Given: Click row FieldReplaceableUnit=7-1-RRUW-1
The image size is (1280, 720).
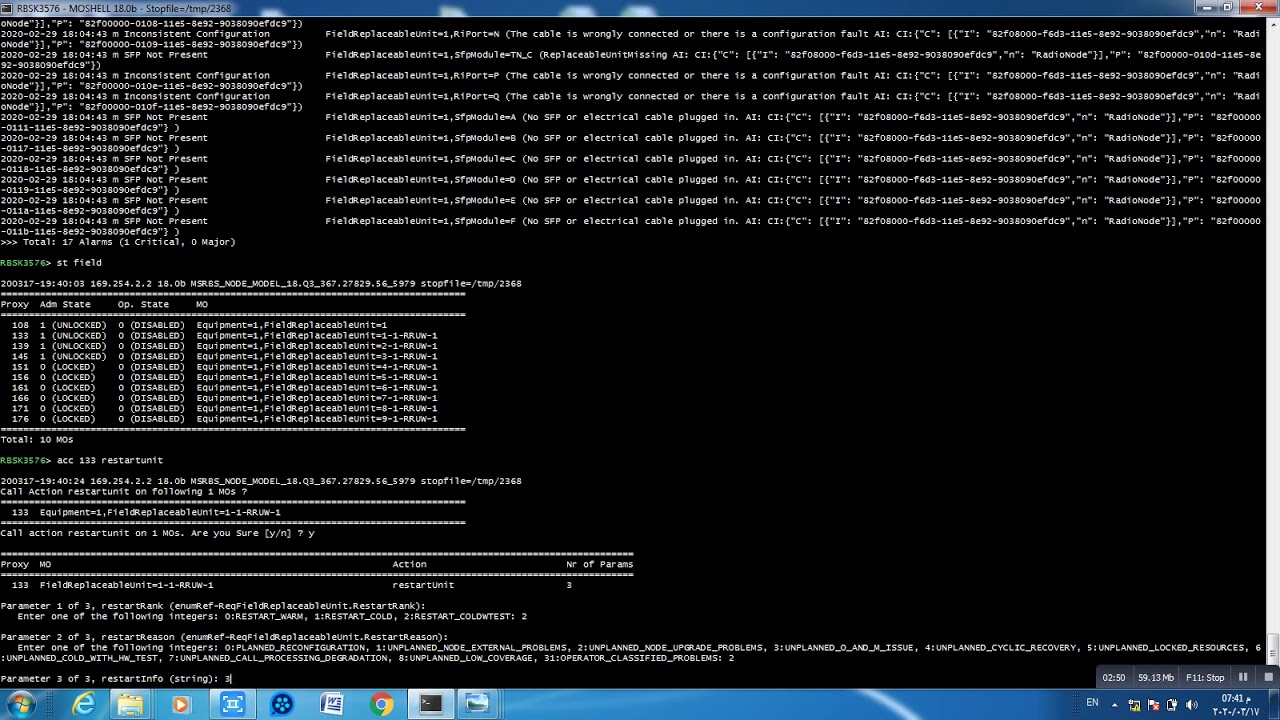Looking at the screenshot, I should (218, 398).
